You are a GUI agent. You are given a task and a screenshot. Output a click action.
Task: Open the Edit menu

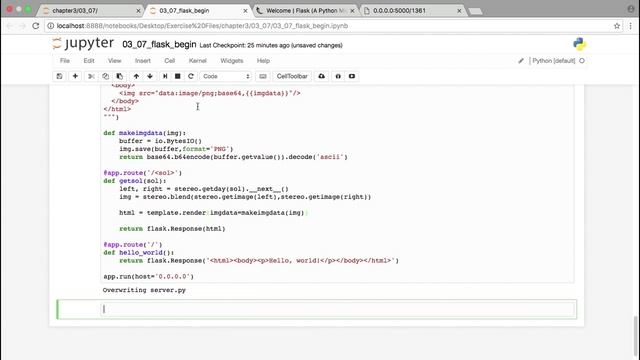(x=89, y=61)
